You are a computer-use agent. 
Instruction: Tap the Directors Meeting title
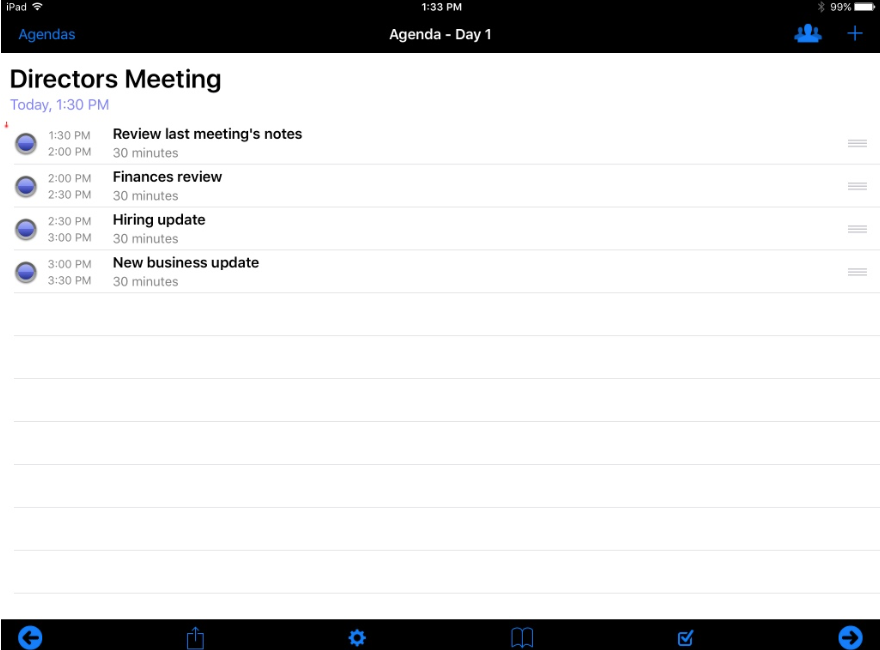pos(116,79)
